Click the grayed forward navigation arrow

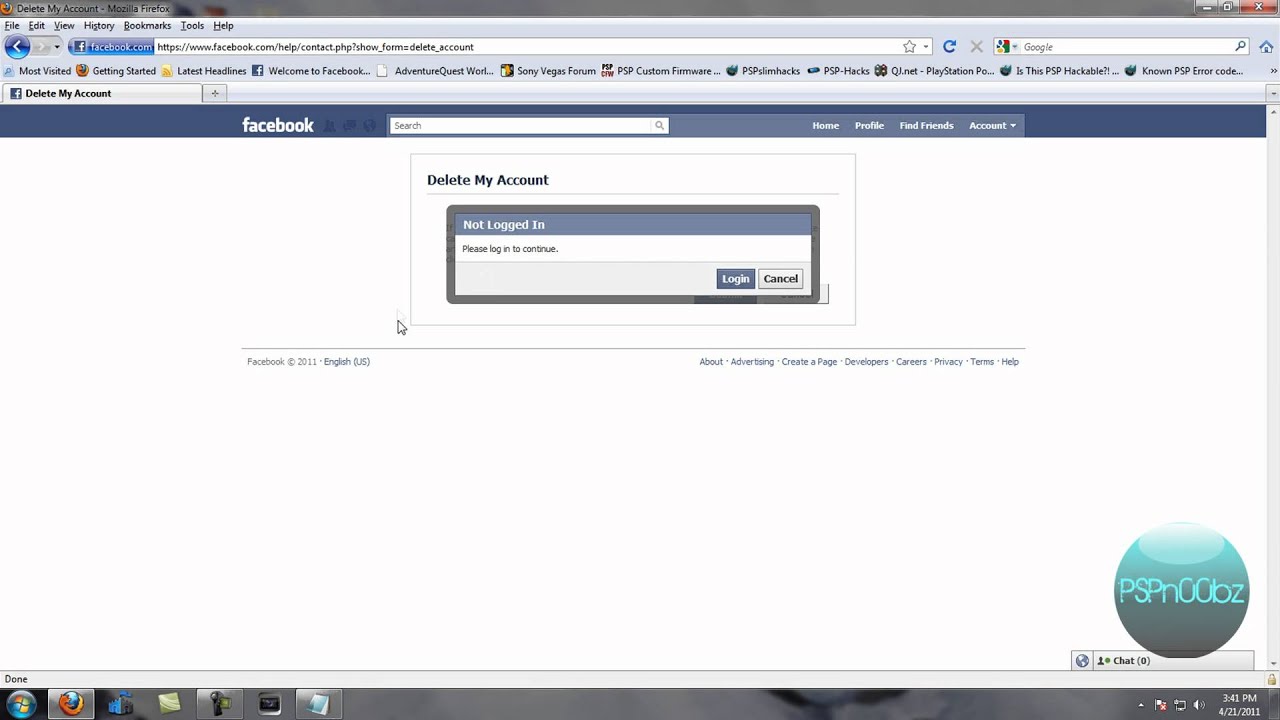(x=40, y=47)
